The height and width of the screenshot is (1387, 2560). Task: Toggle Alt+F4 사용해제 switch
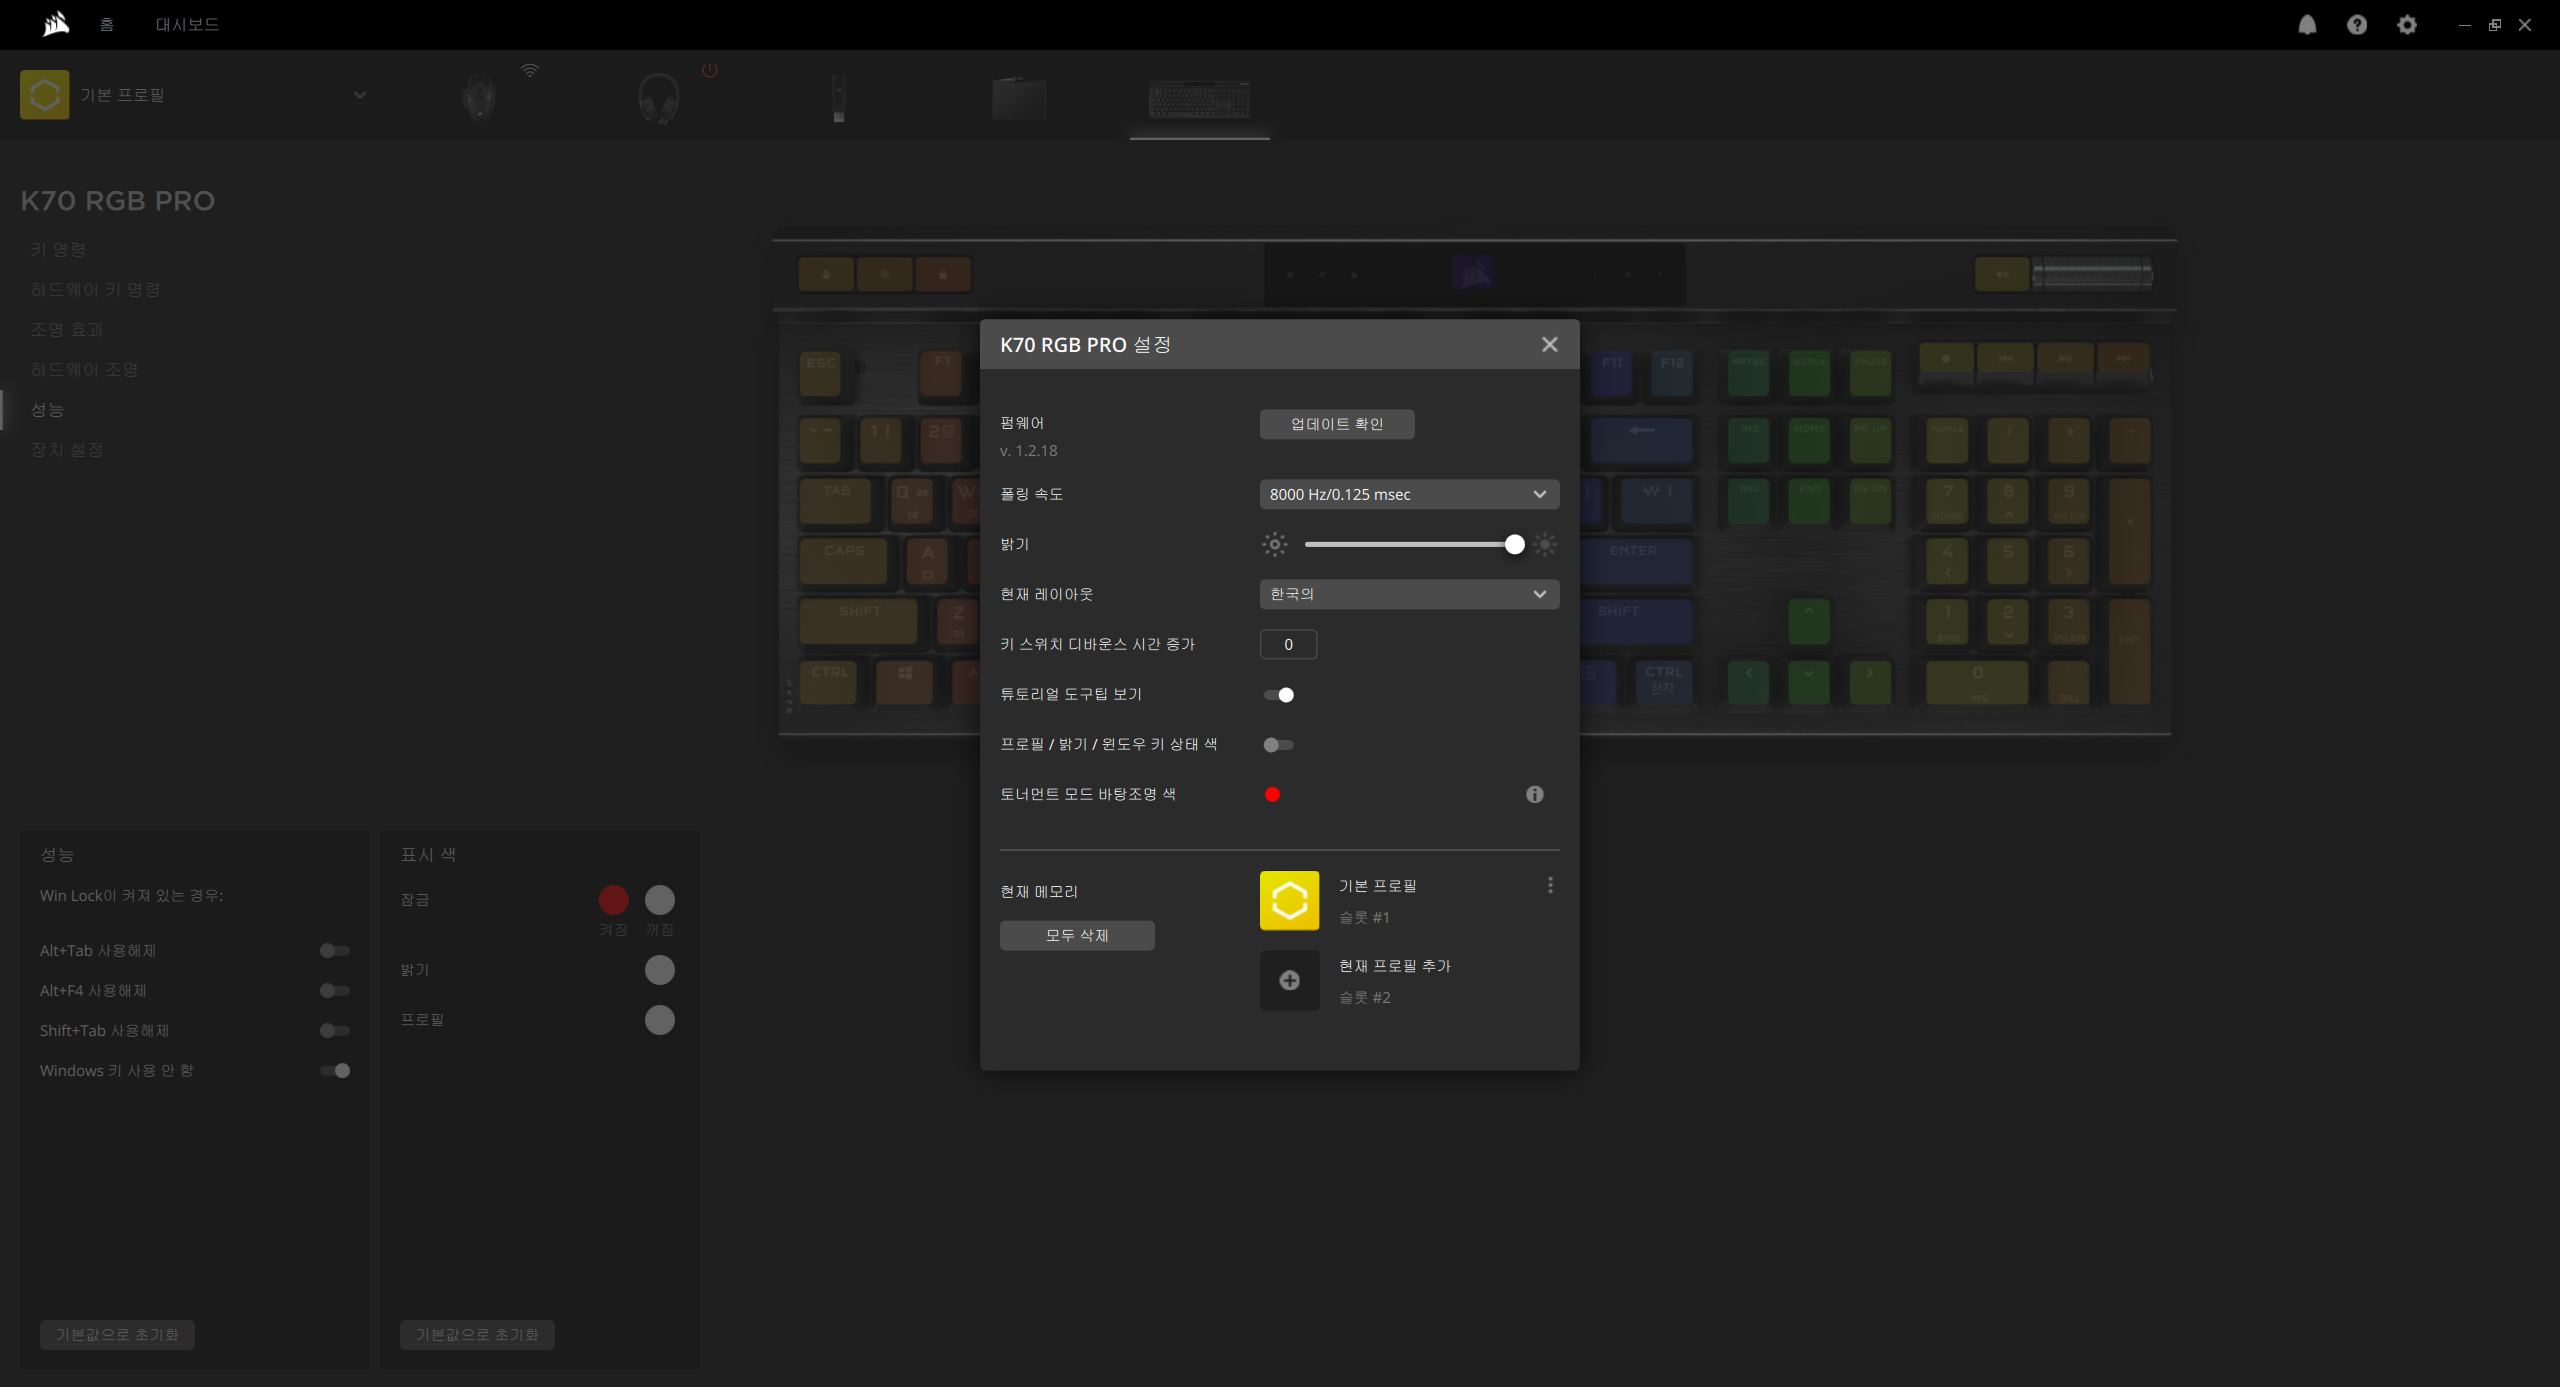[x=334, y=990]
